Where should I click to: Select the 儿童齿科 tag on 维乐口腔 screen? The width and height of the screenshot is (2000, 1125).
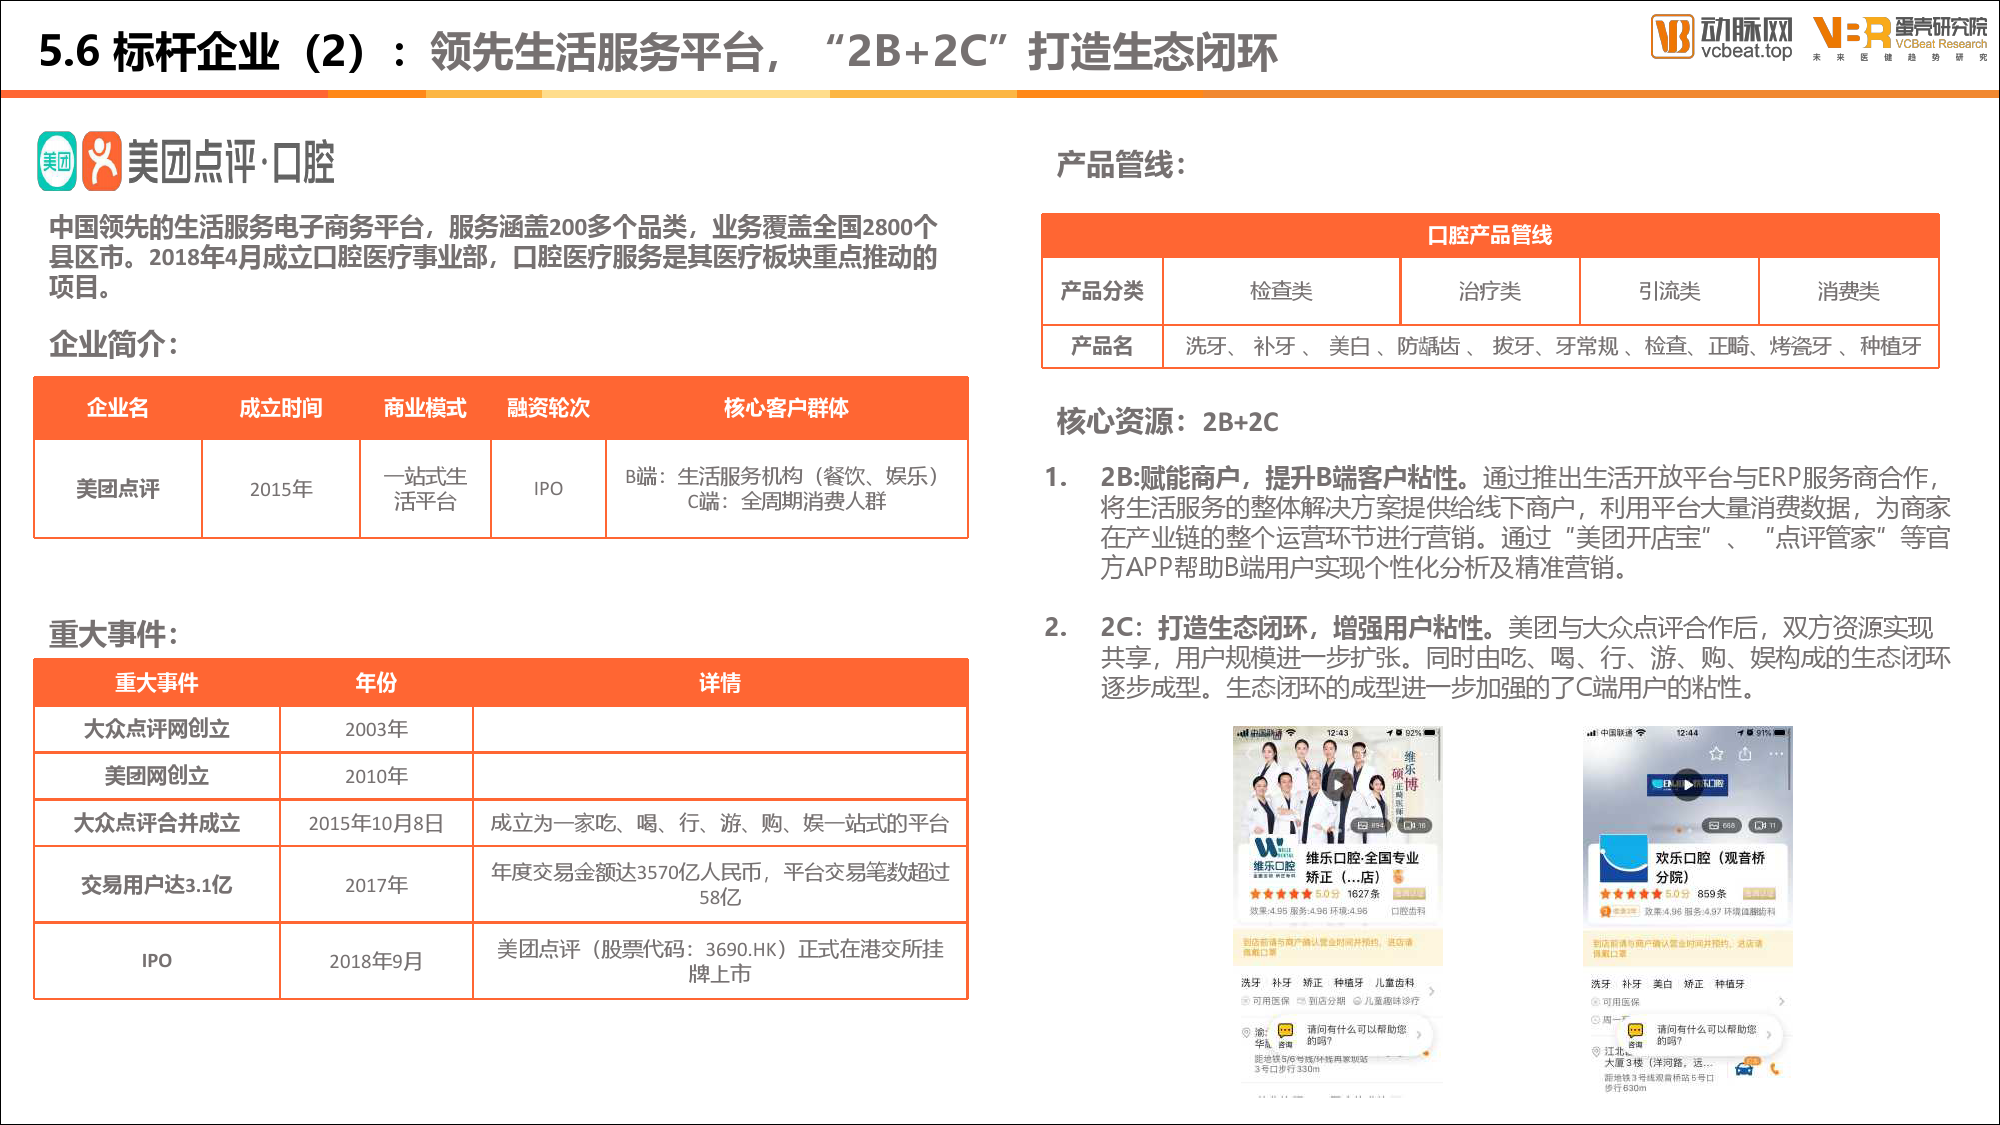[1394, 983]
